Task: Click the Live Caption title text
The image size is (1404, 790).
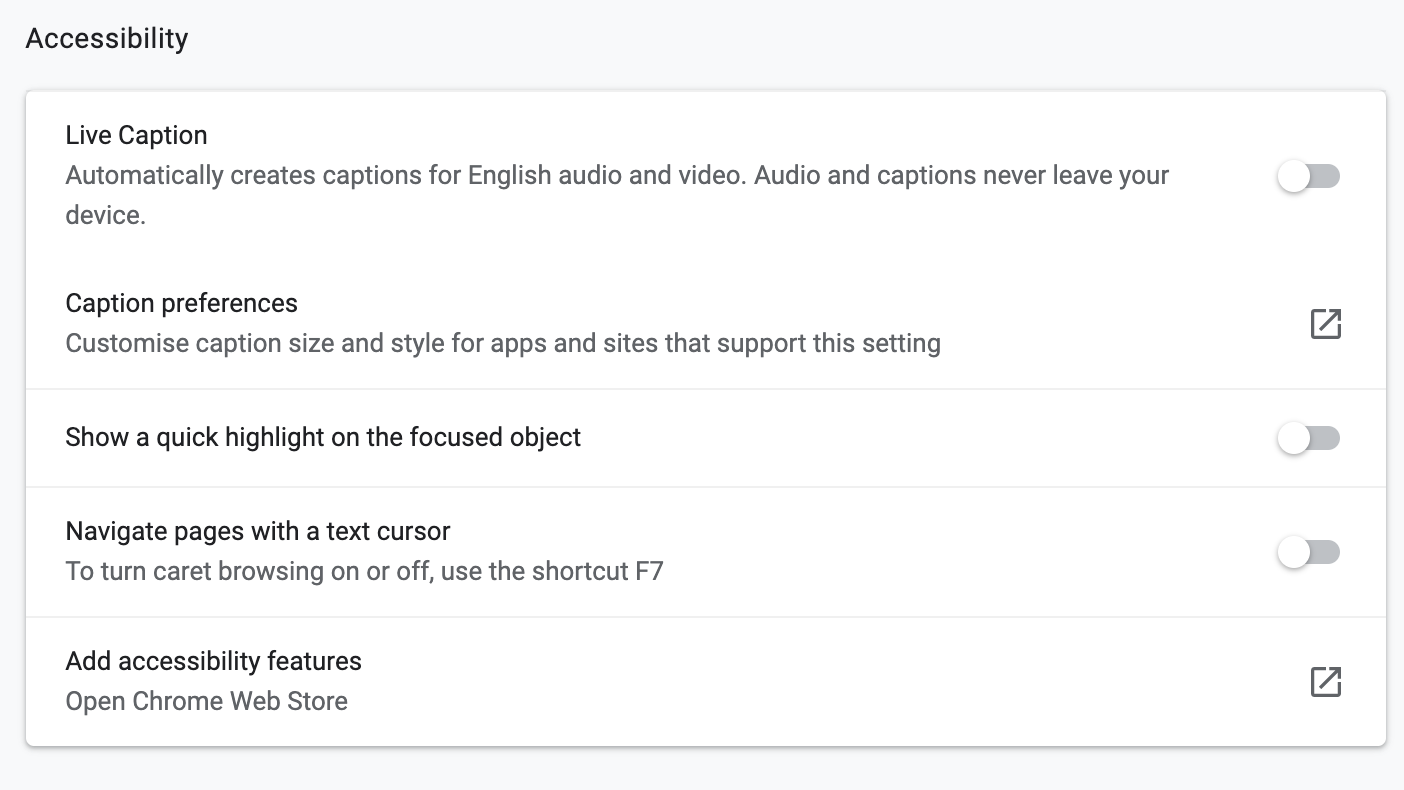Action: click(x=136, y=135)
